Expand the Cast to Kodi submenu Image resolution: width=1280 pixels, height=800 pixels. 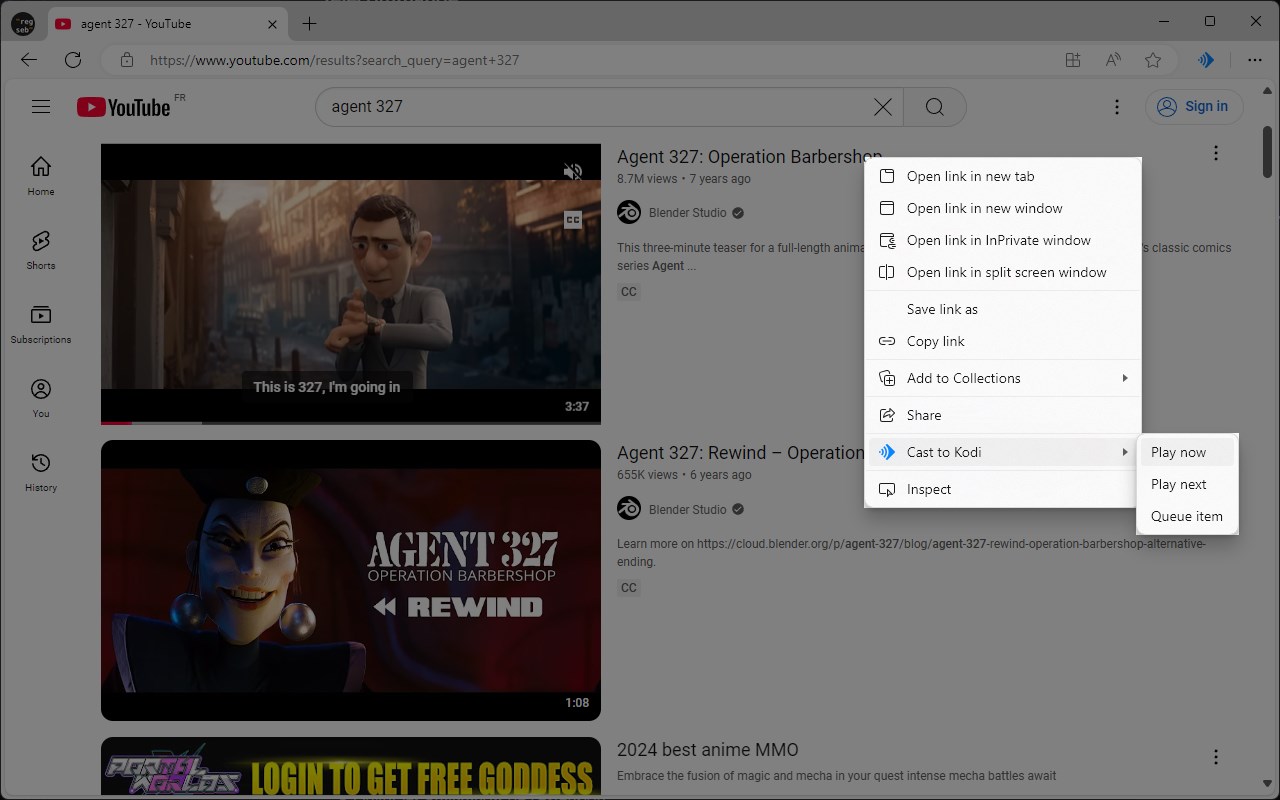(x=1003, y=452)
